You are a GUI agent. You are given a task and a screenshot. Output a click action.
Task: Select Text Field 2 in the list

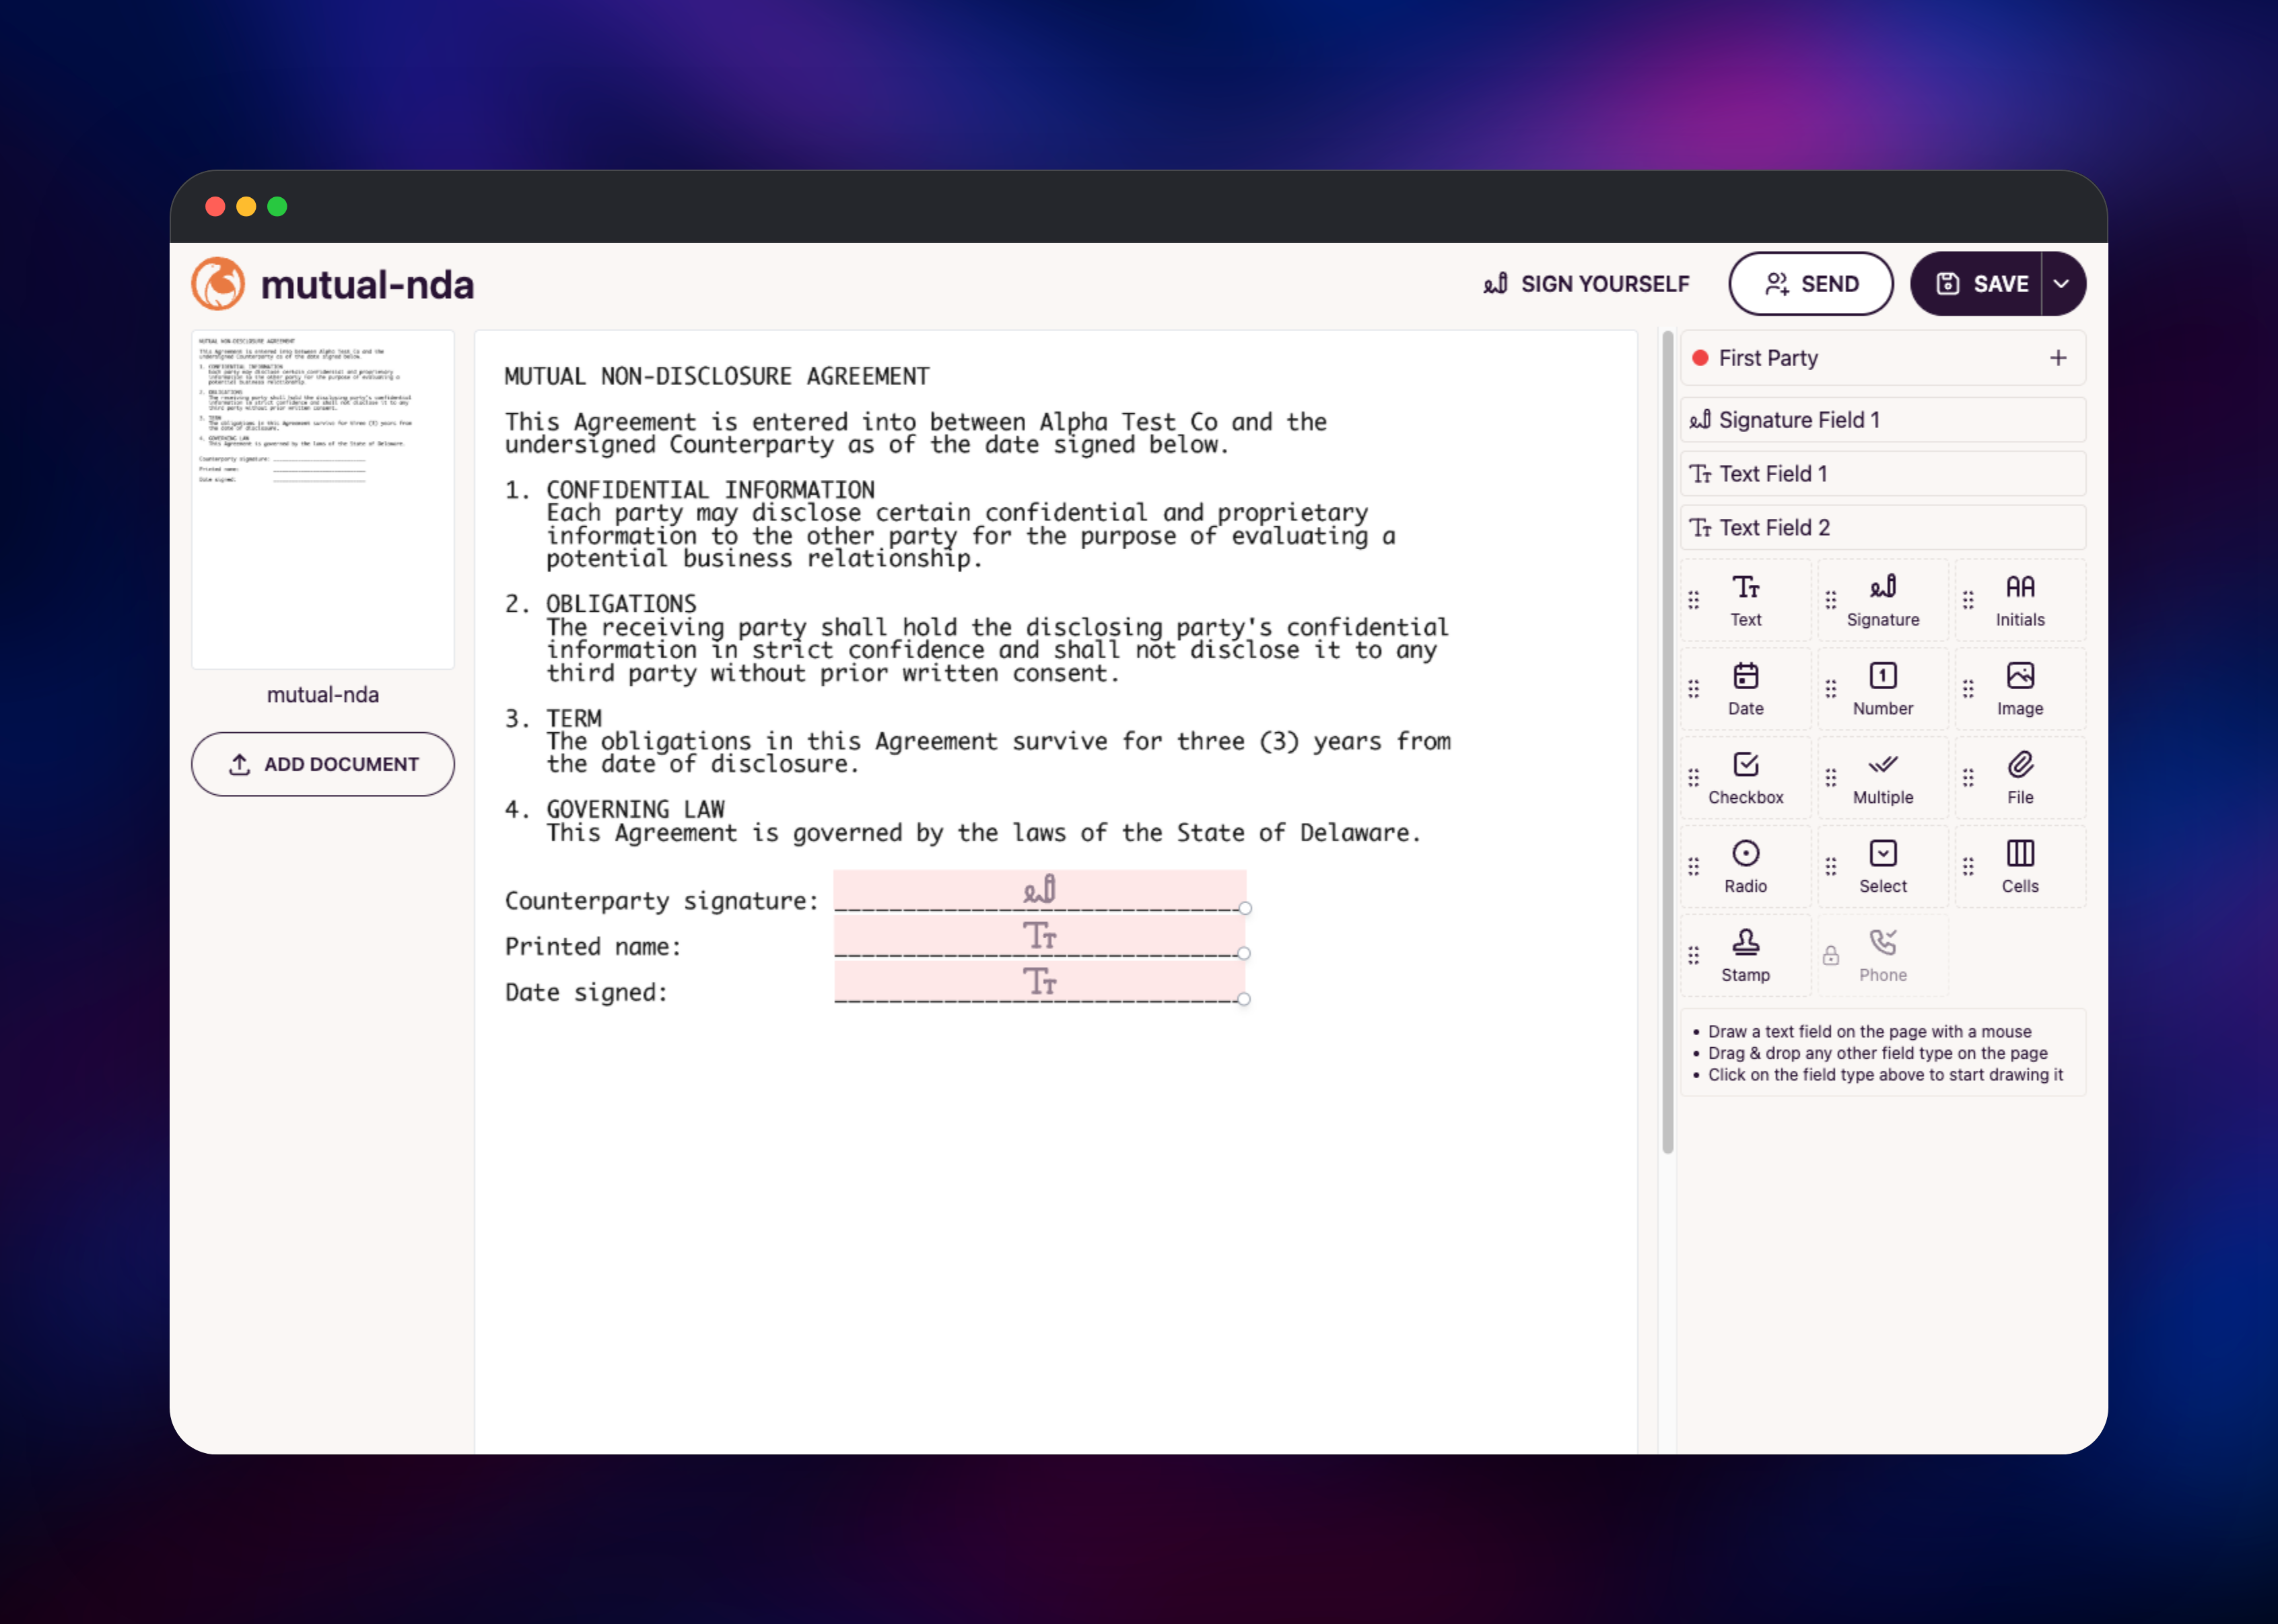click(x=1883, y=528)
